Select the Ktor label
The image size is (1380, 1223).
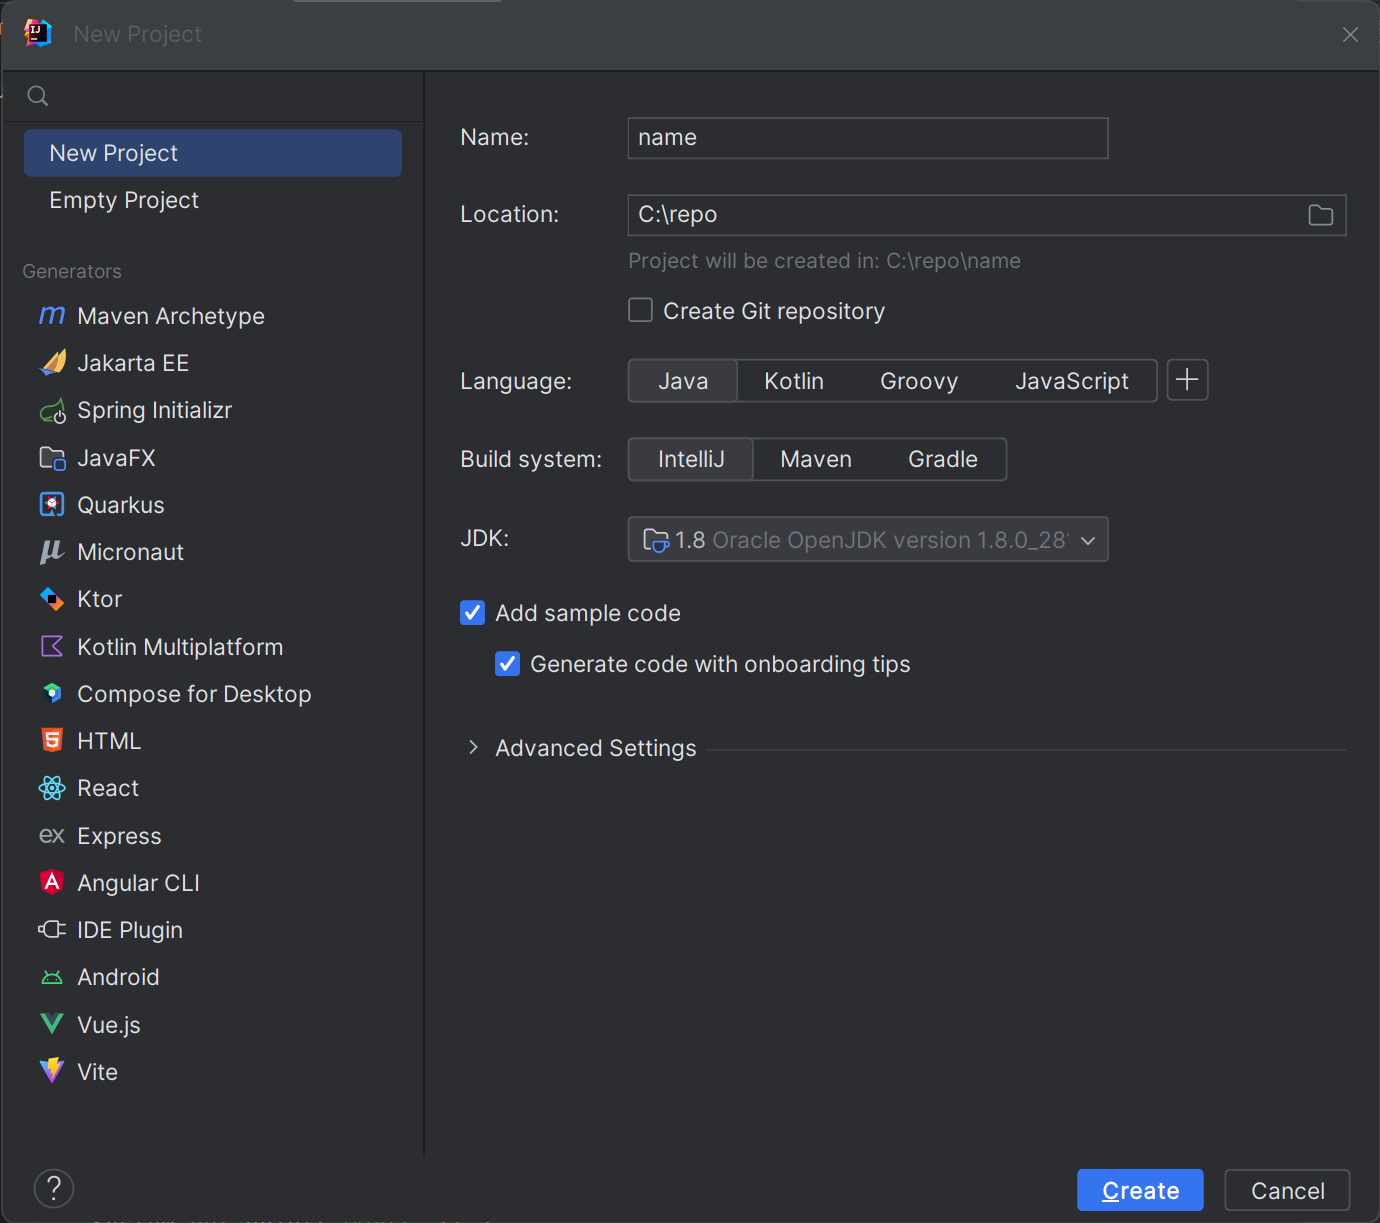(x=100, y=599)
